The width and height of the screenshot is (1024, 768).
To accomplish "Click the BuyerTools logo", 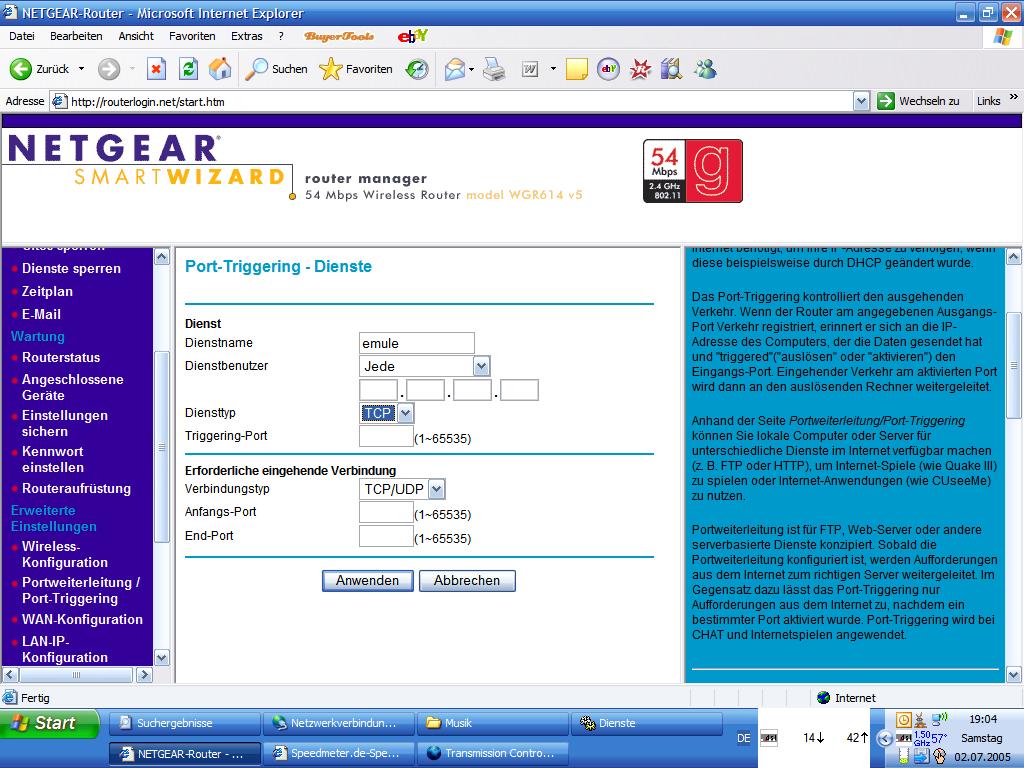I will click(x=339, y=36).
